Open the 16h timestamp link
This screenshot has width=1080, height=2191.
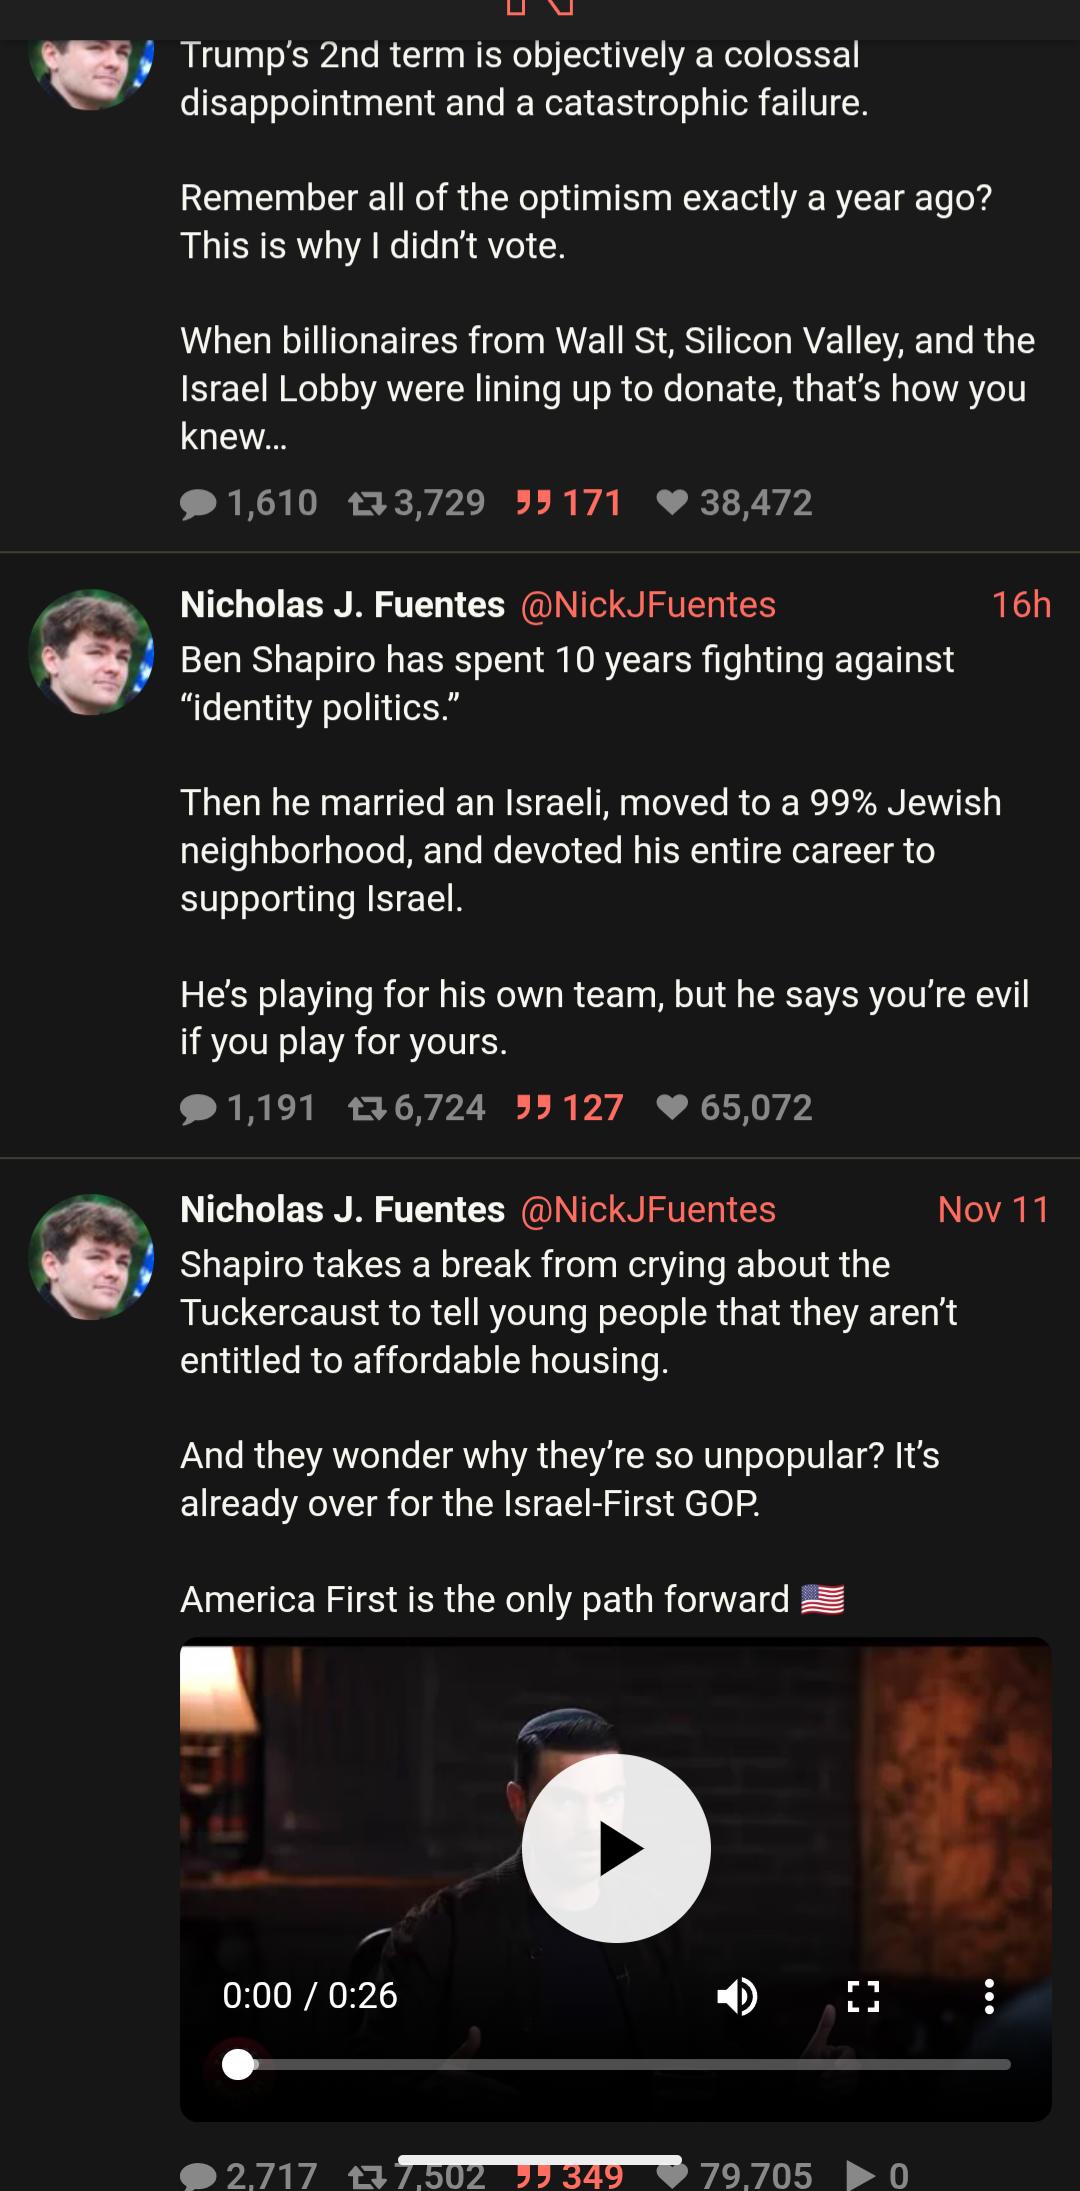[1020, 605]
